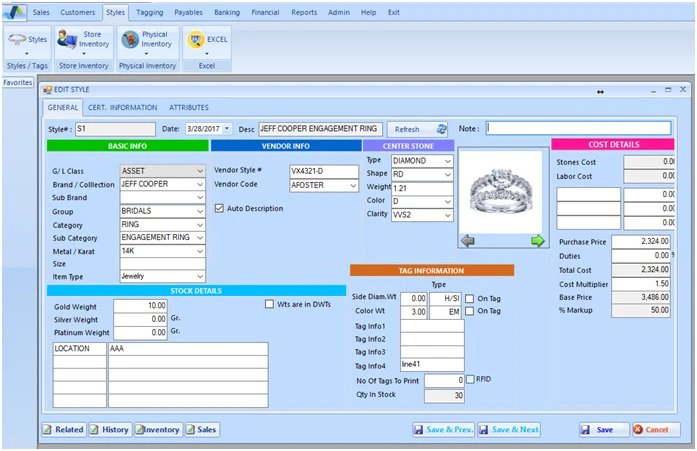697x451 pixels.
Task: Open the Styles ring icon
Action: tap(17, 39)
